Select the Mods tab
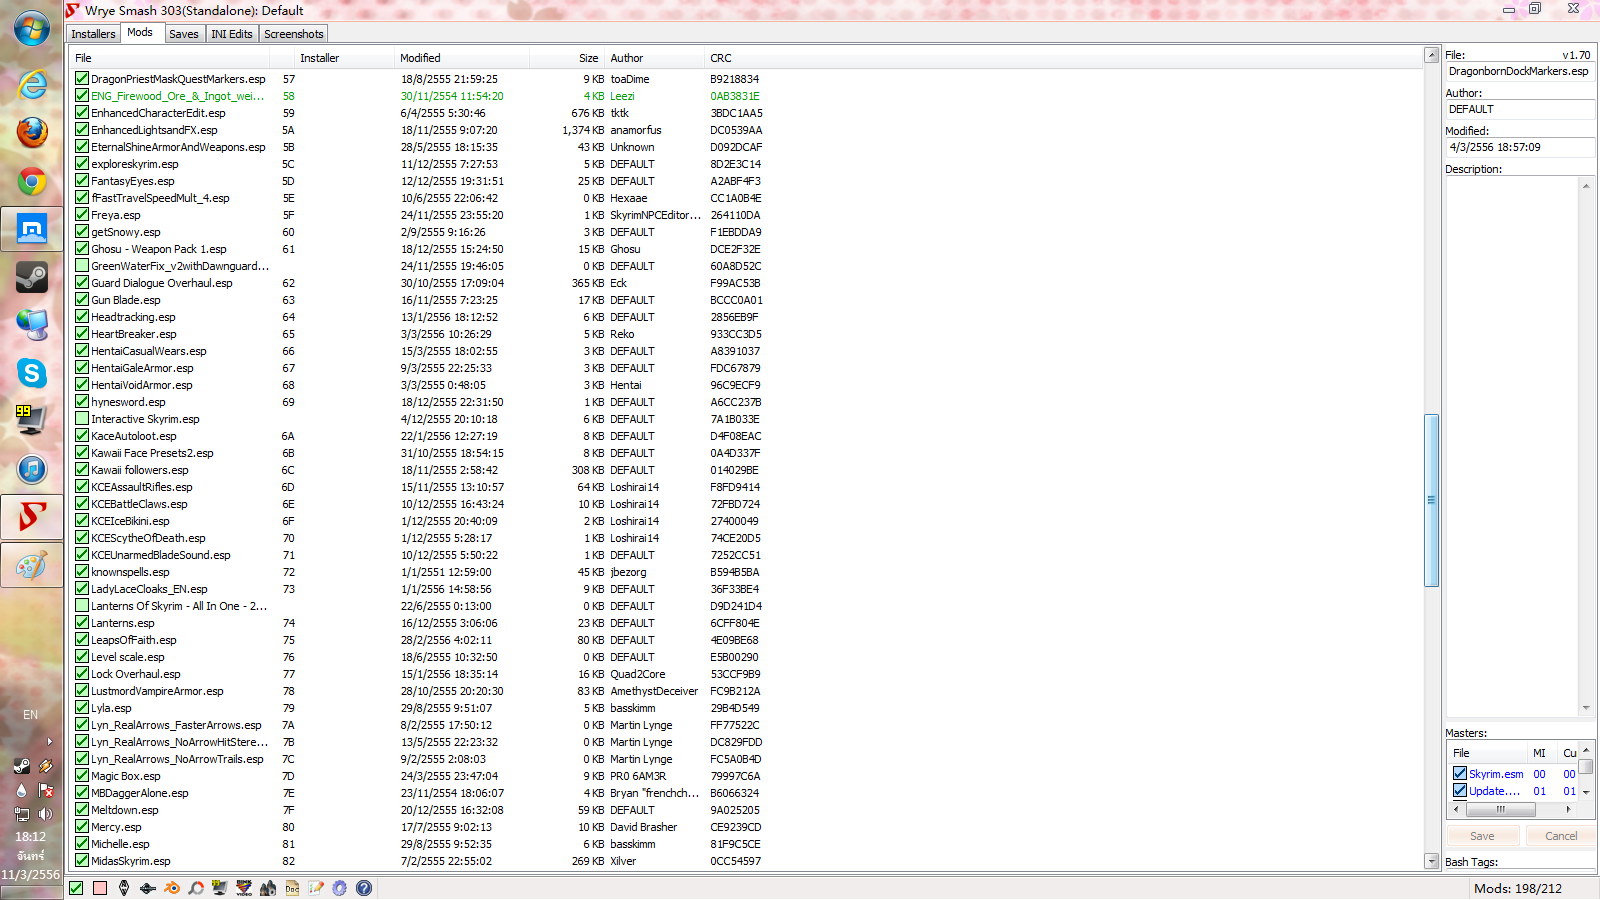The height and width of the screenshot is (900, 1600). pos(140,32)
